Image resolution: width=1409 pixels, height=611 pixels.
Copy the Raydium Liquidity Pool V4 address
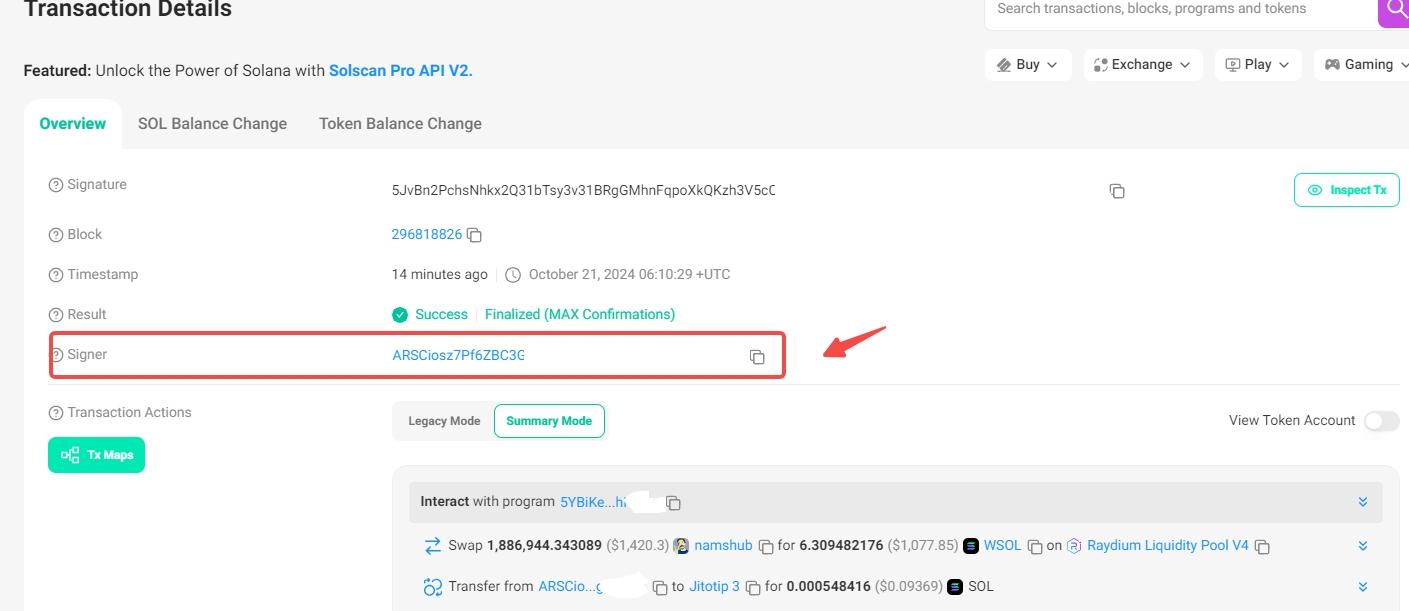(x=1262, y=547)
